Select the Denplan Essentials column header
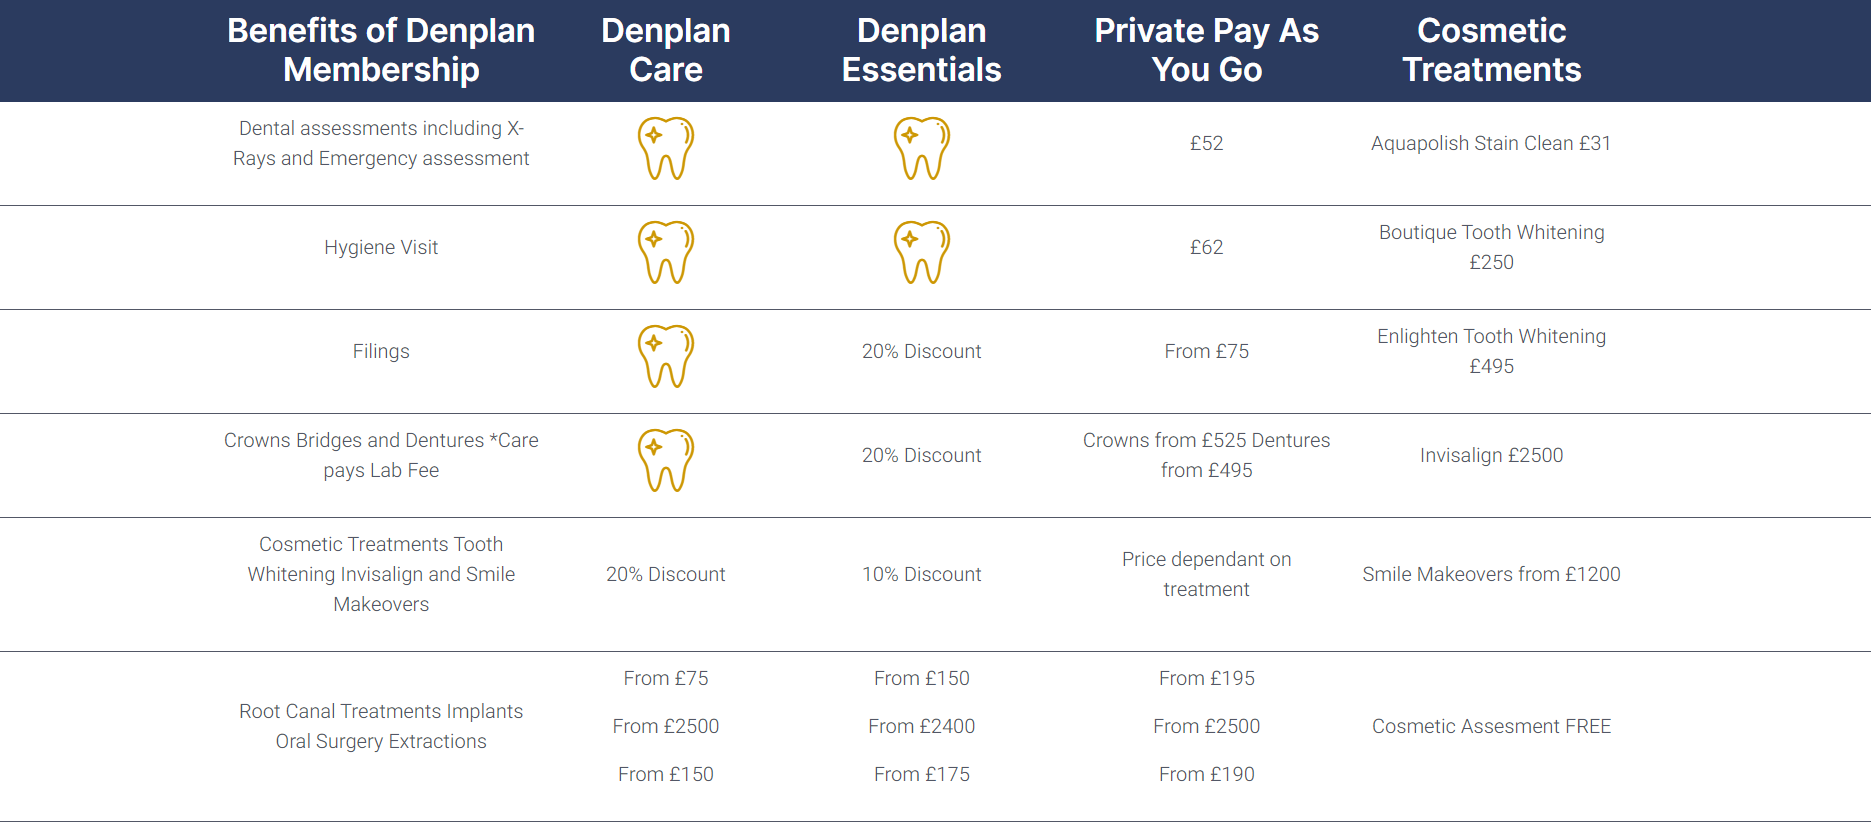 pos(922,50)
